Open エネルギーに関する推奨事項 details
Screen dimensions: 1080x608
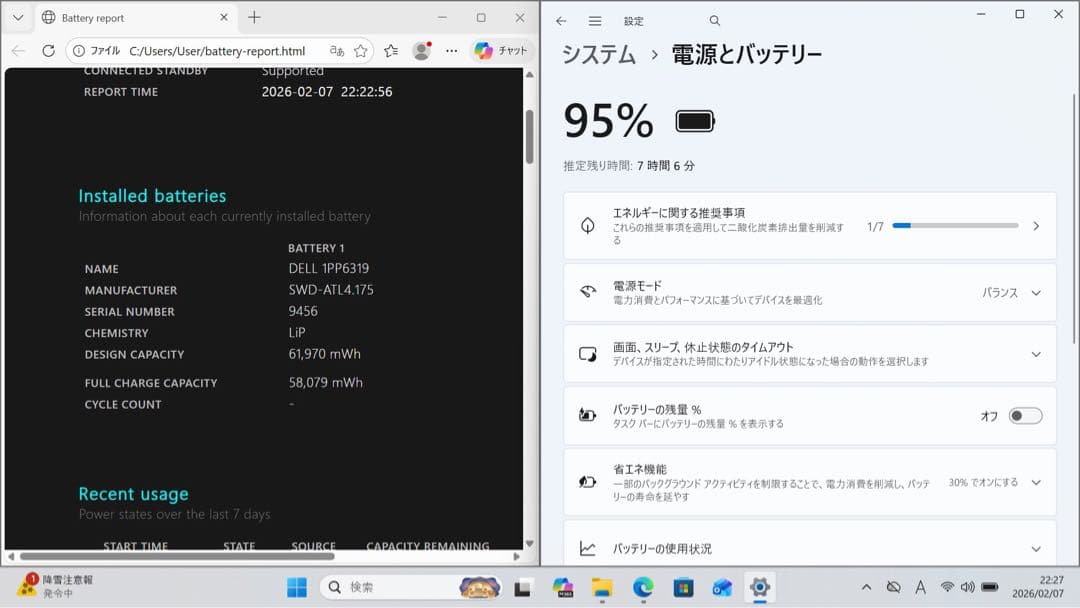(1036, 225)
